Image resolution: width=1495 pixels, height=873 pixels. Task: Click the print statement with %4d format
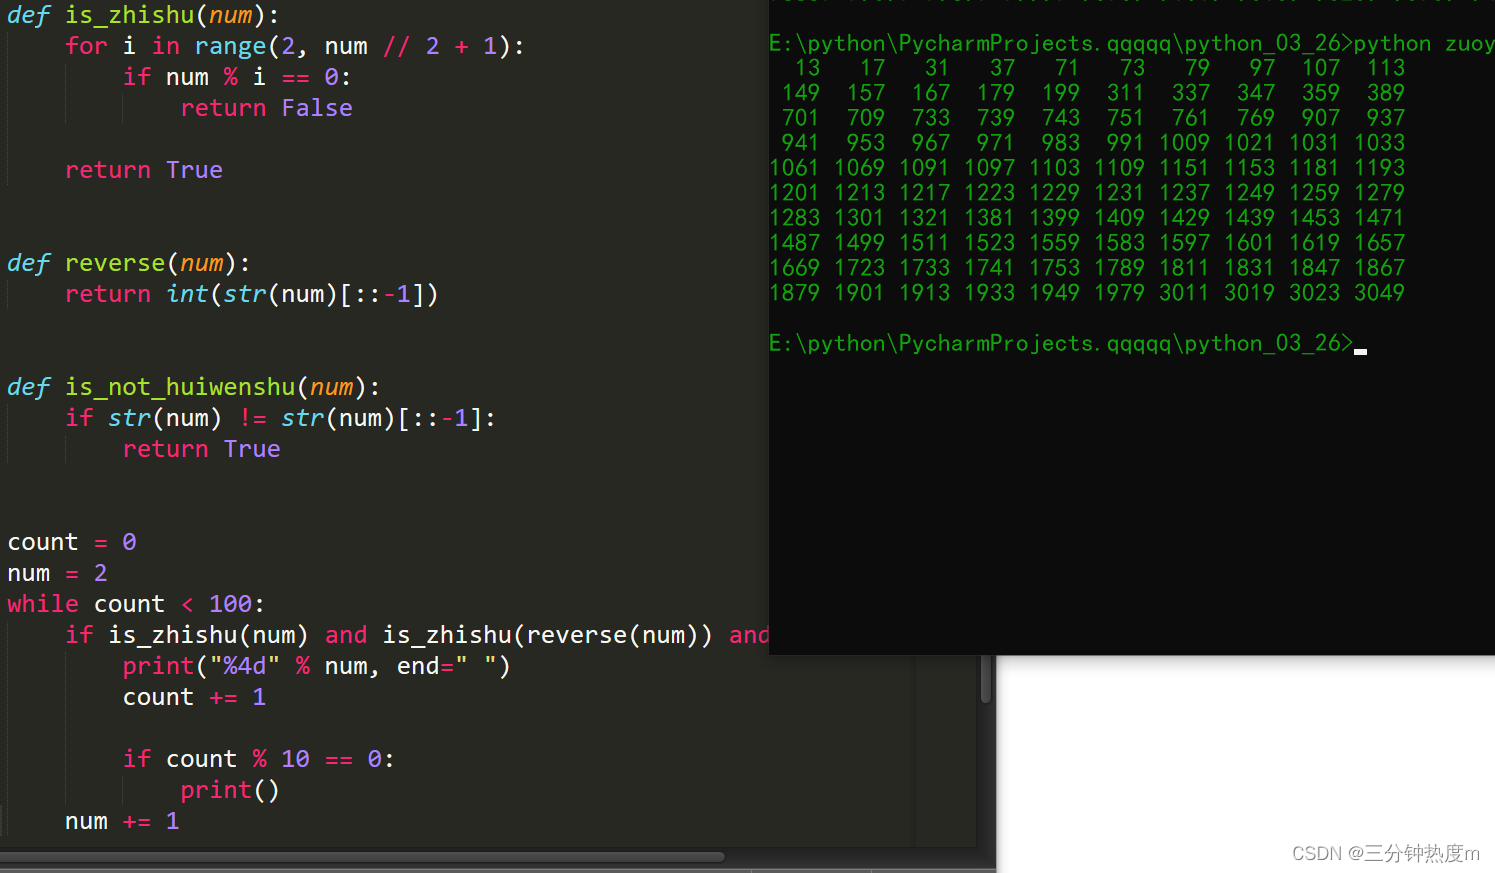point(315,666)
